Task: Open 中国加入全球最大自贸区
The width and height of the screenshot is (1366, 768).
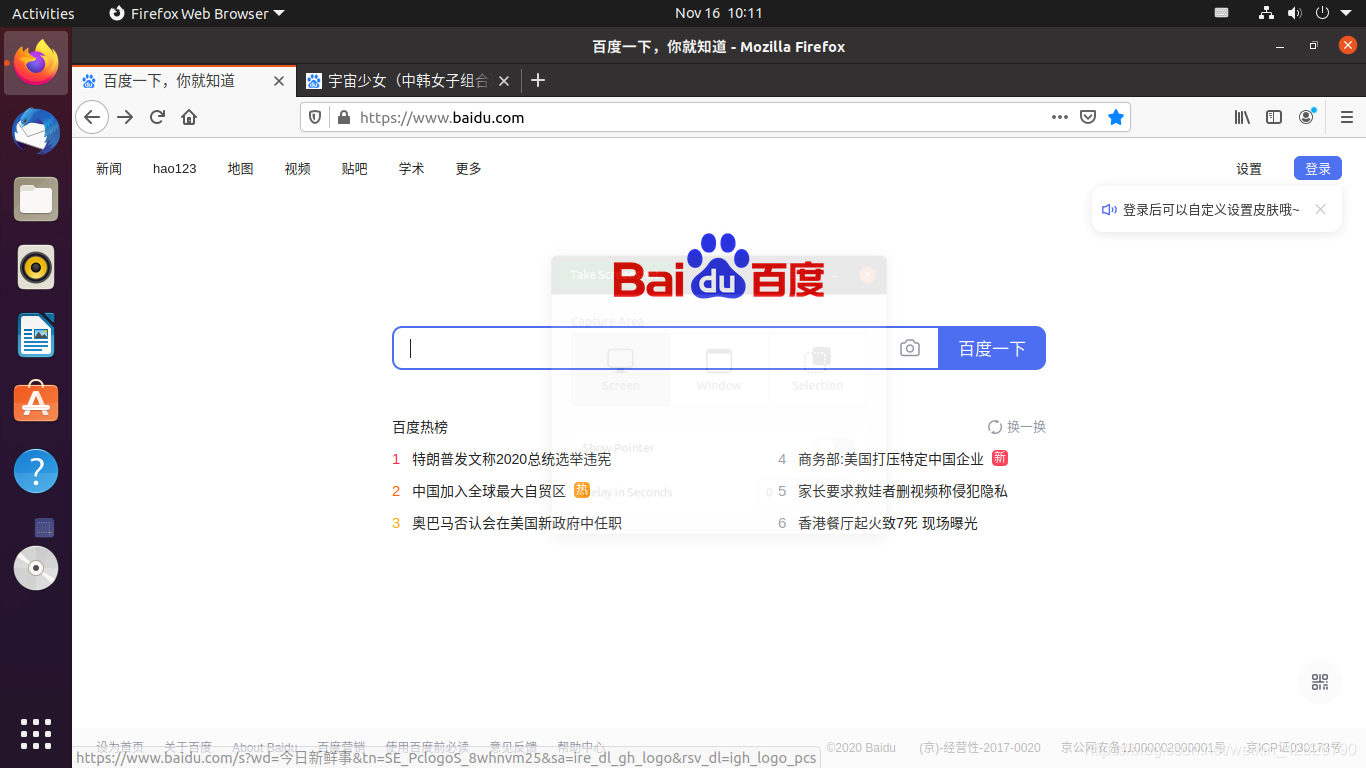Action: (x=489, y=491)
